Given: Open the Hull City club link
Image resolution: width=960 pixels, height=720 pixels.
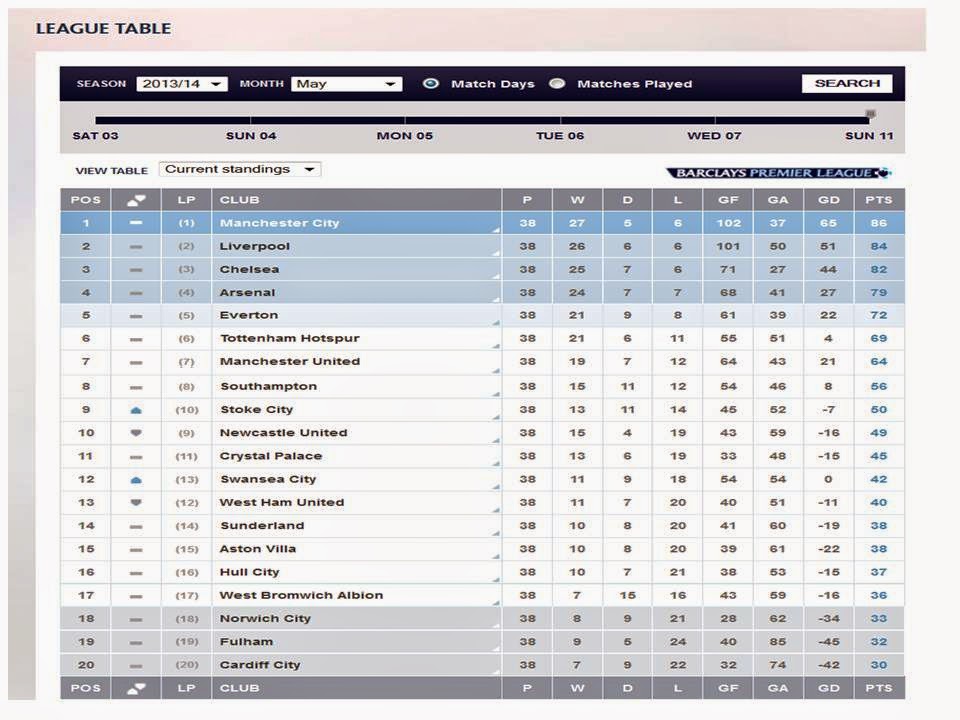Looking at the screenshot, I should [249, 572].
